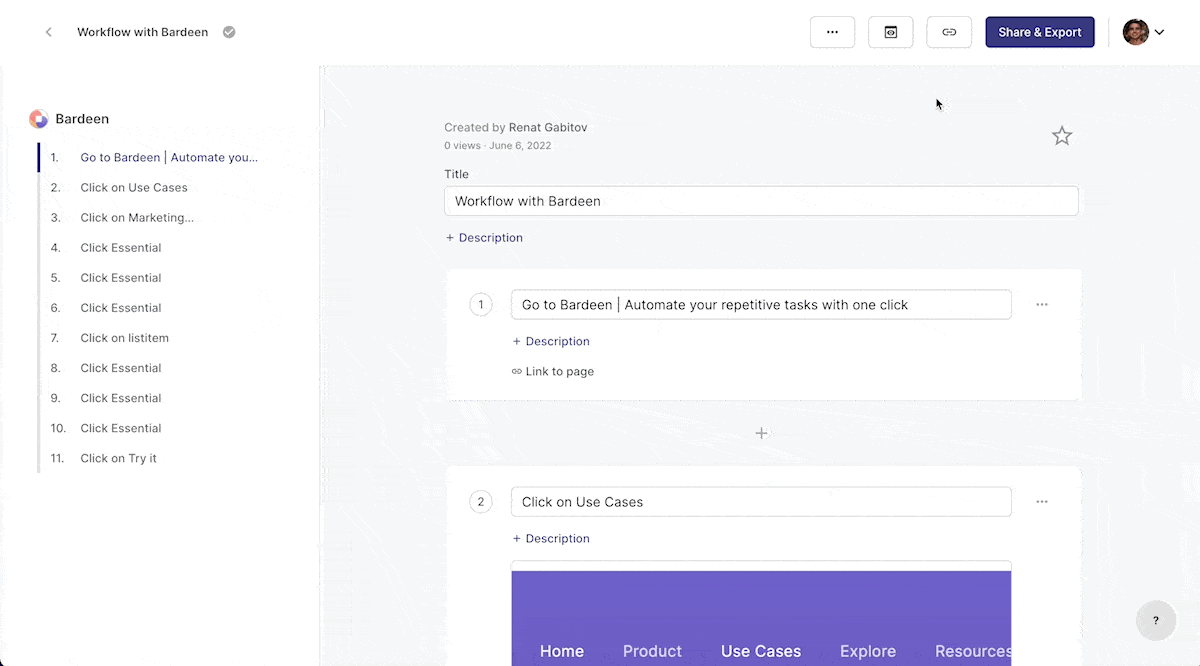Select sidebar step 5 'Click Essential'

tap(121, 277)
